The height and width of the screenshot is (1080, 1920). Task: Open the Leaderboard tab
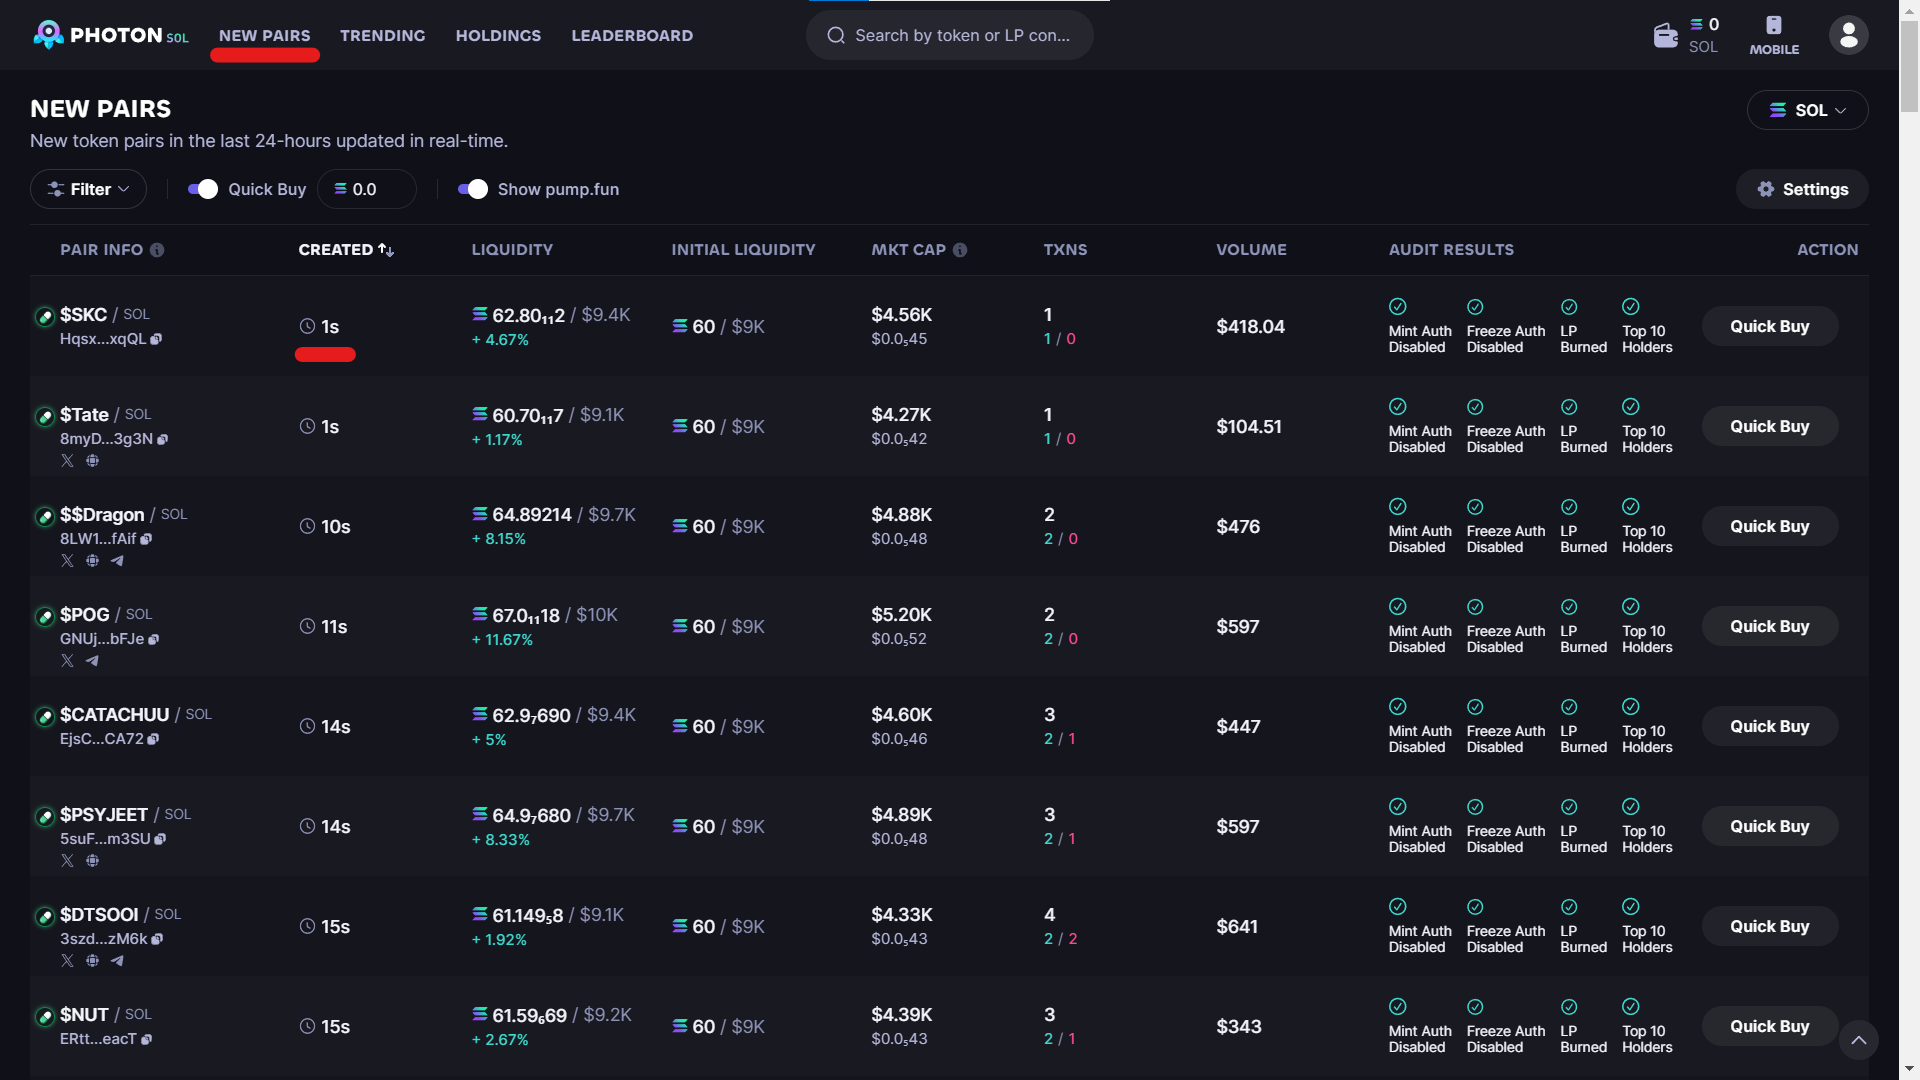click(x=631, y=36)
